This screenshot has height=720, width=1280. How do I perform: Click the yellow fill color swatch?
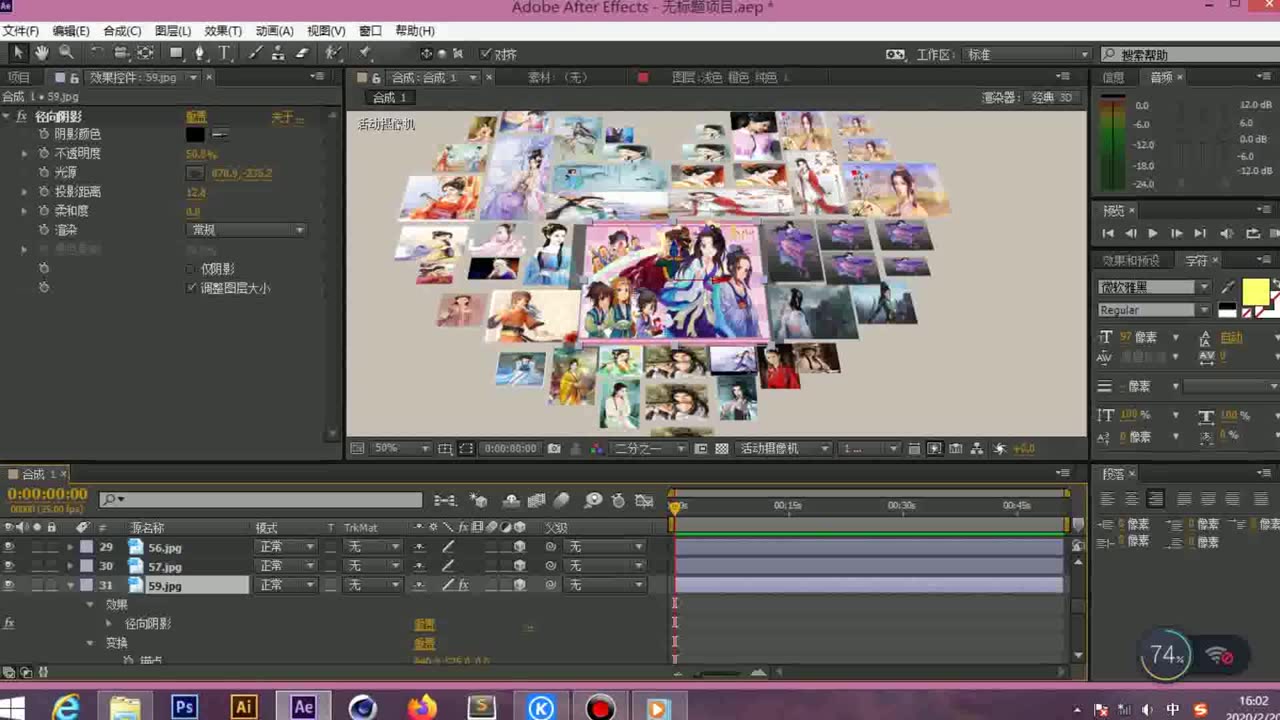point(1255,291)
